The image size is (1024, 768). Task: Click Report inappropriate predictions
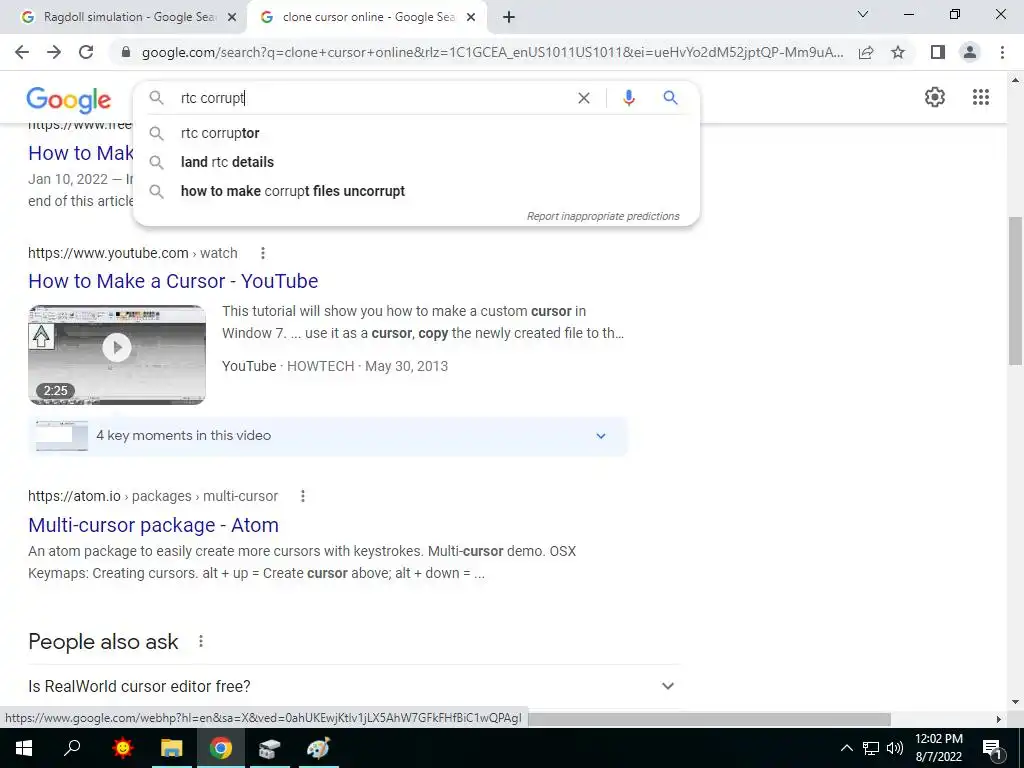point(603,216)
